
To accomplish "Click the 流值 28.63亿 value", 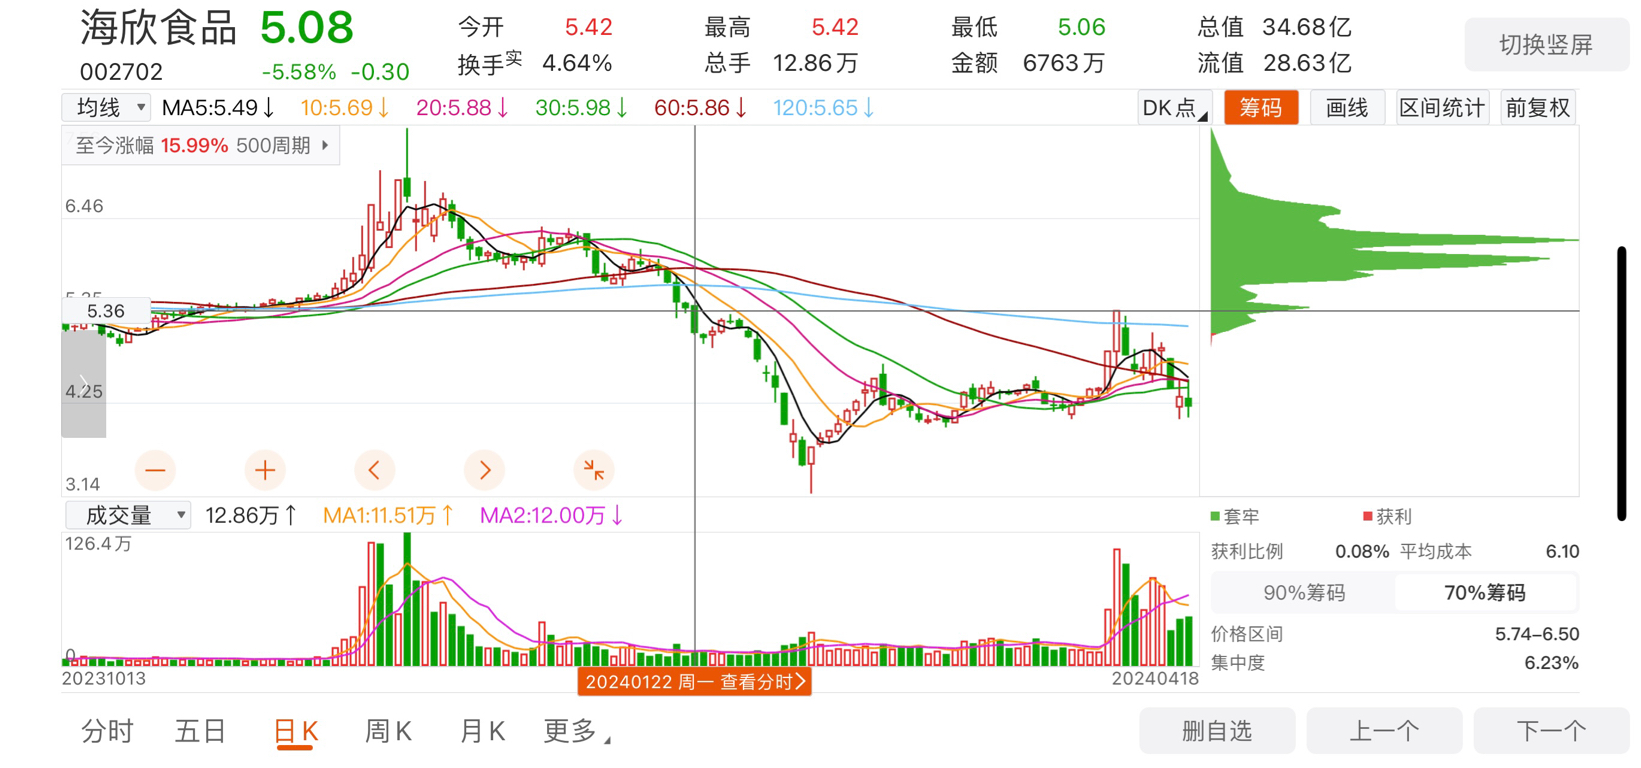I will tap(1307, 64).
